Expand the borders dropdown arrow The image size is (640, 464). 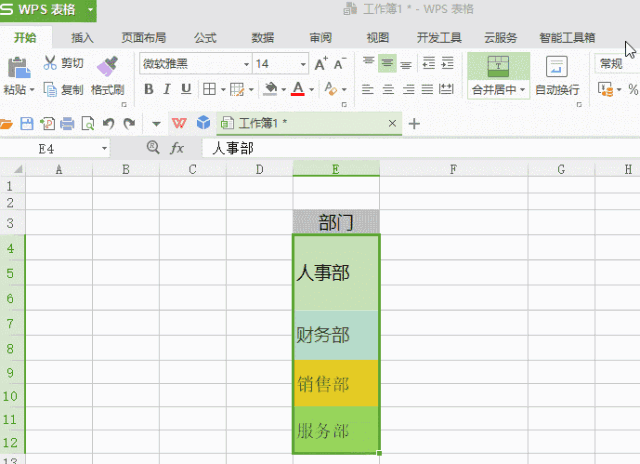pyautogui.click(x=223, y=89)
